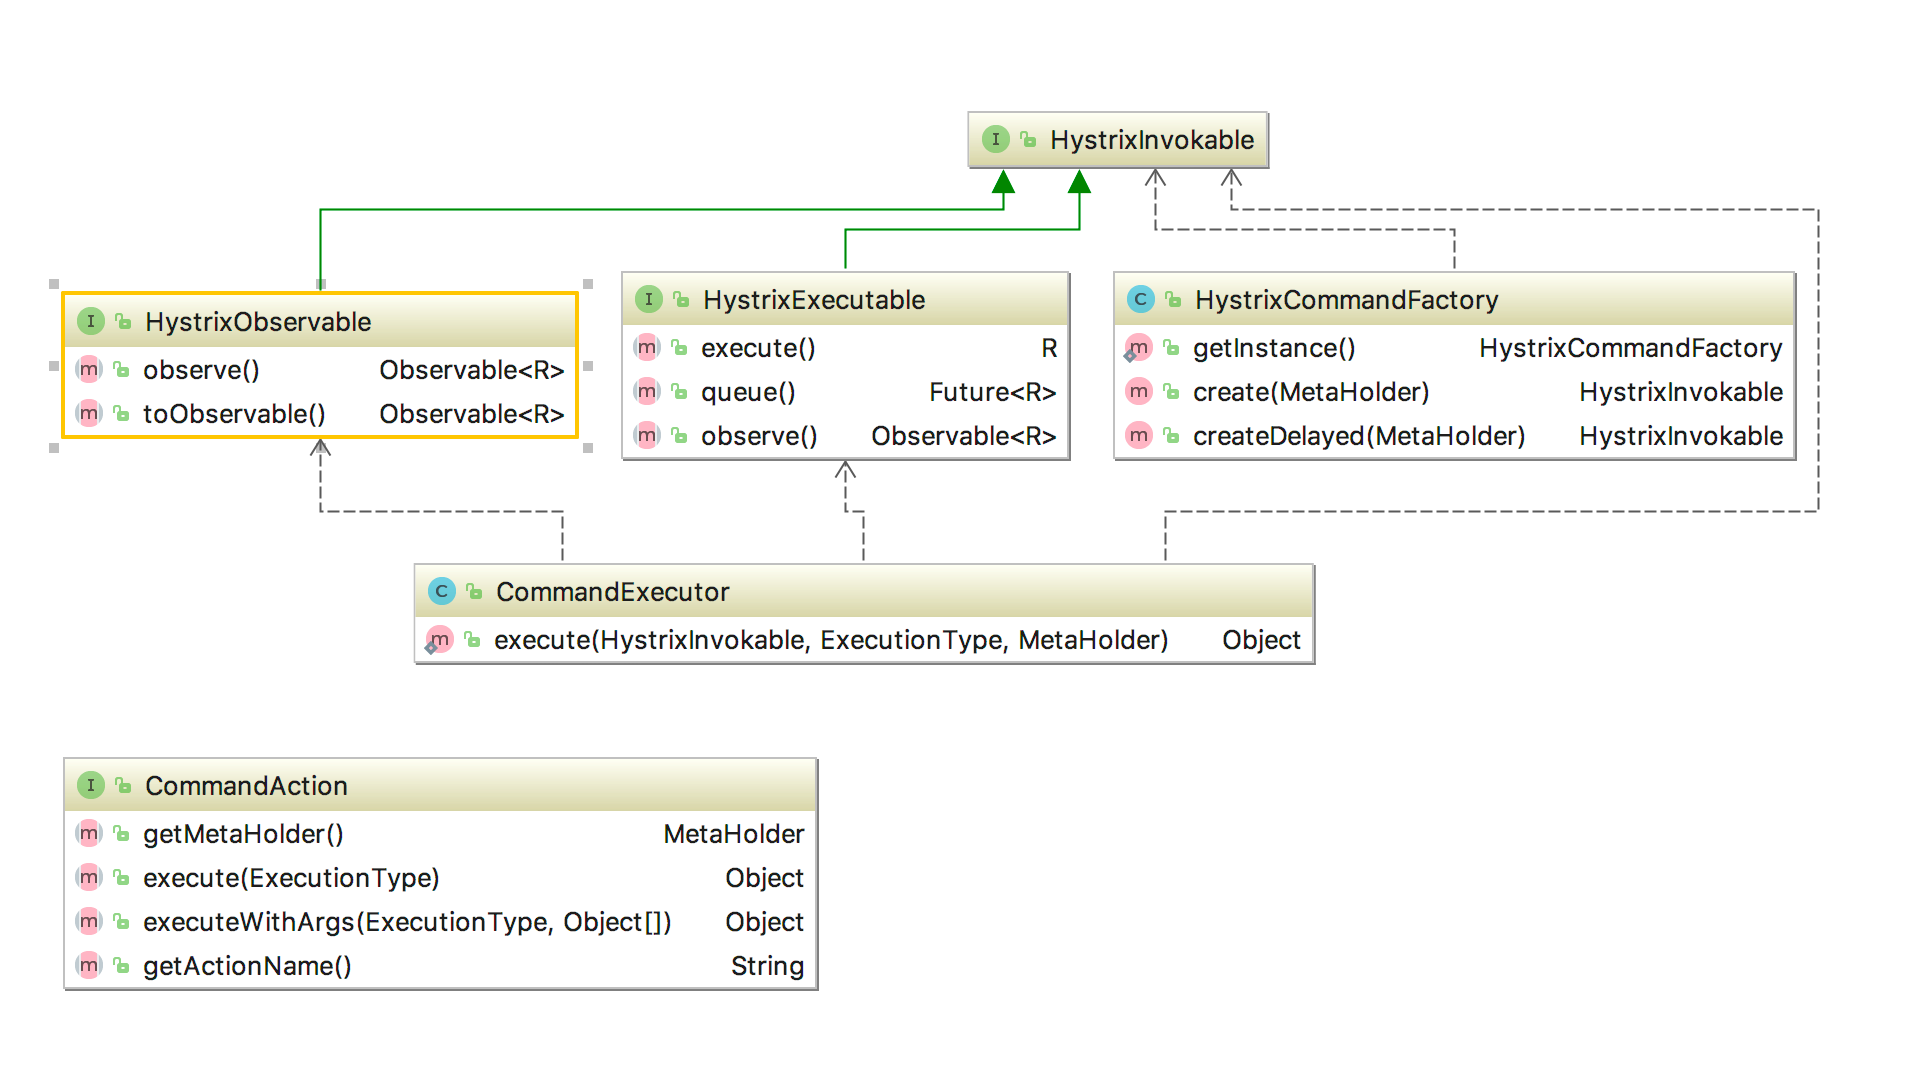Click the toObservable() method name
The image size is (1918, 1082).
[234, 414]
